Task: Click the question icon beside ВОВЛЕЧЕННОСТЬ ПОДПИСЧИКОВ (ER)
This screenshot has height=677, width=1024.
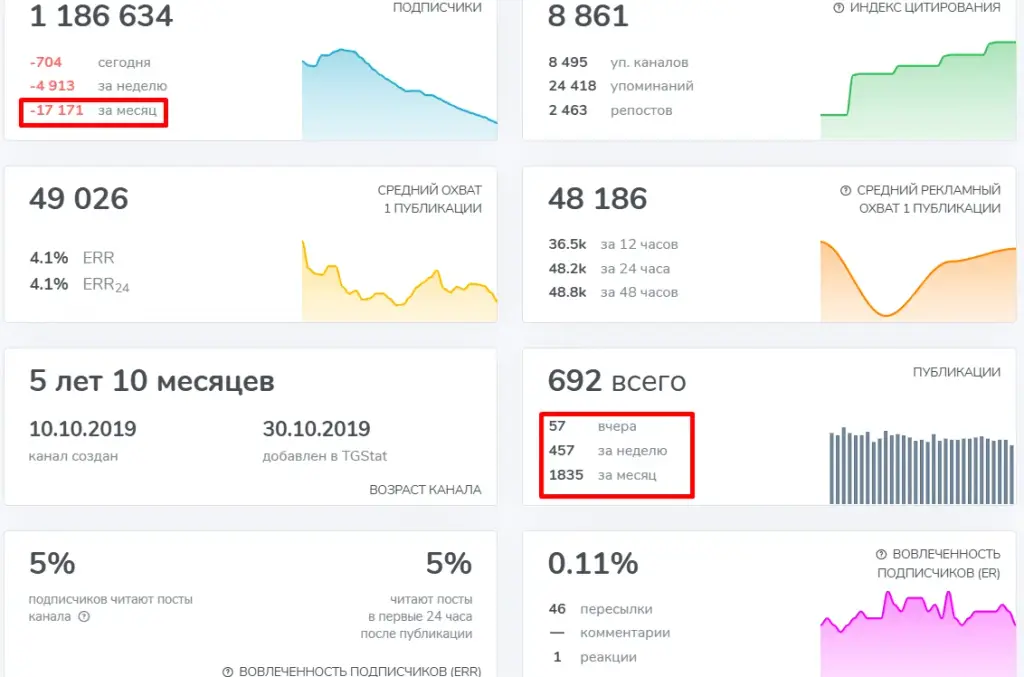Action: 882,554
